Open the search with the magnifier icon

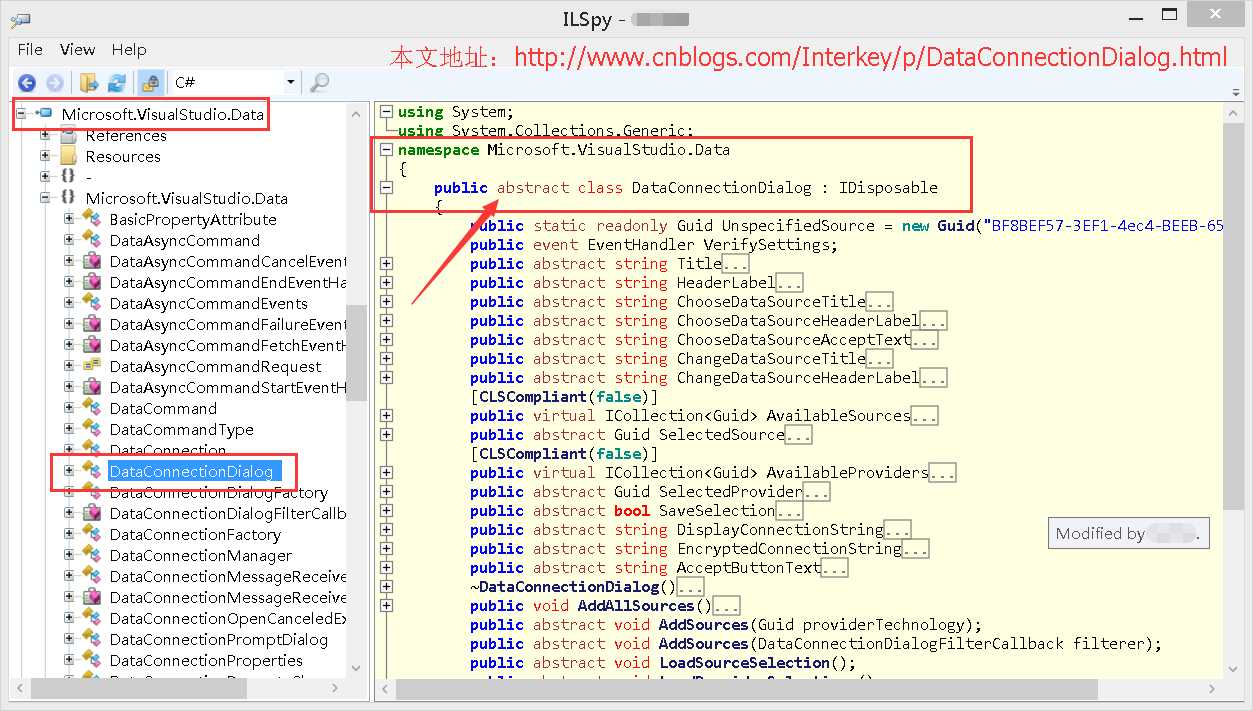tap(320, 83)
